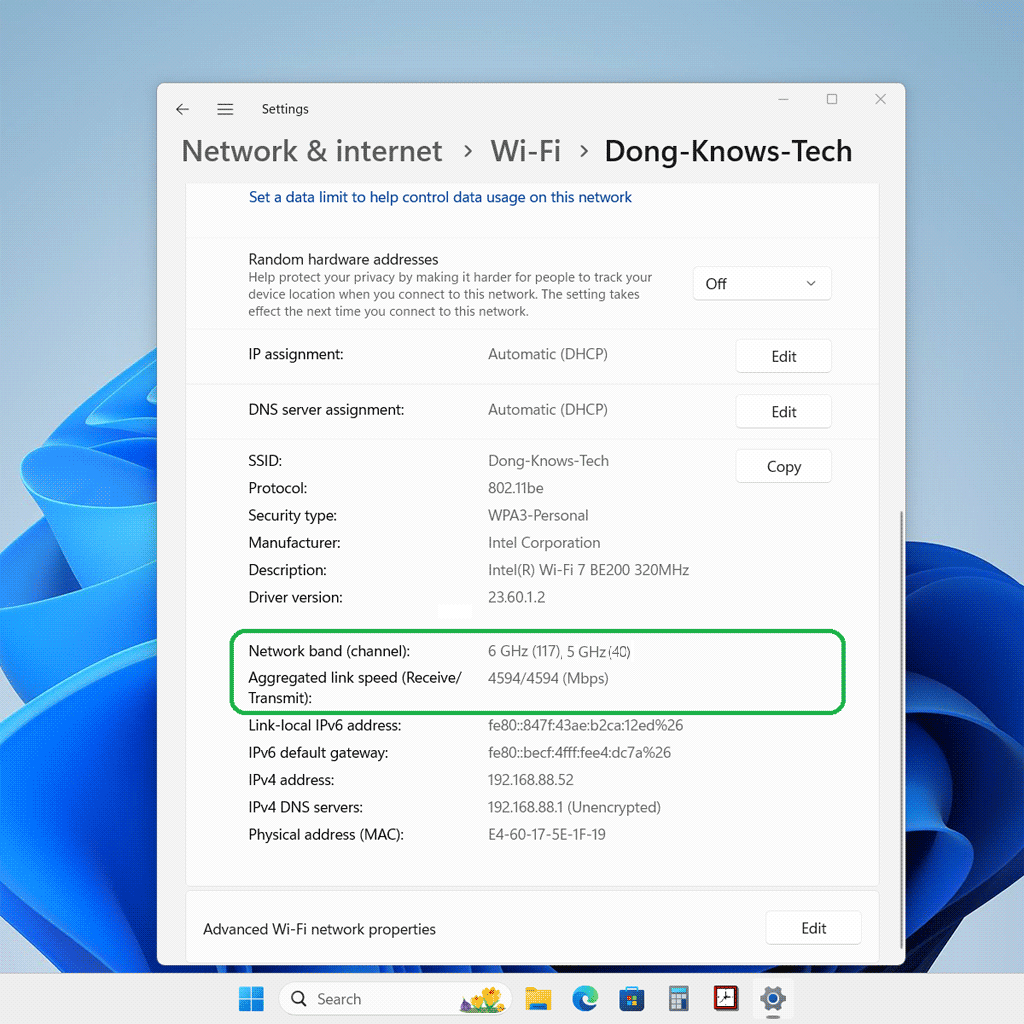The width and height of the screenshot is (1024, 1024).
Task: Select IPv6 default gateway value
Action: (x=579, y=752)
